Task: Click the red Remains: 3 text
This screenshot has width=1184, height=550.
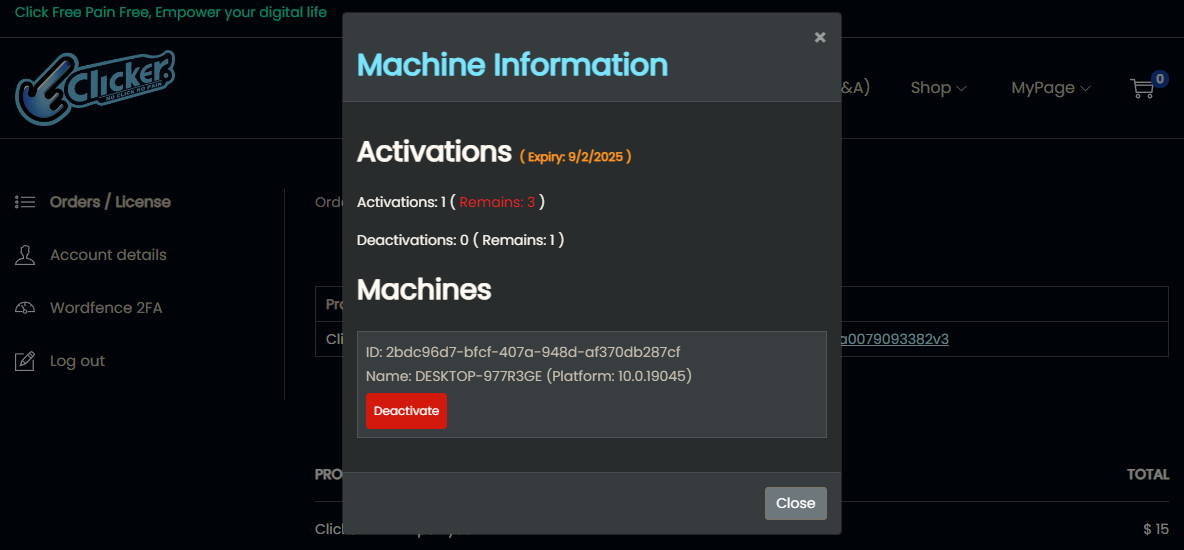Action: pos(497,202)
